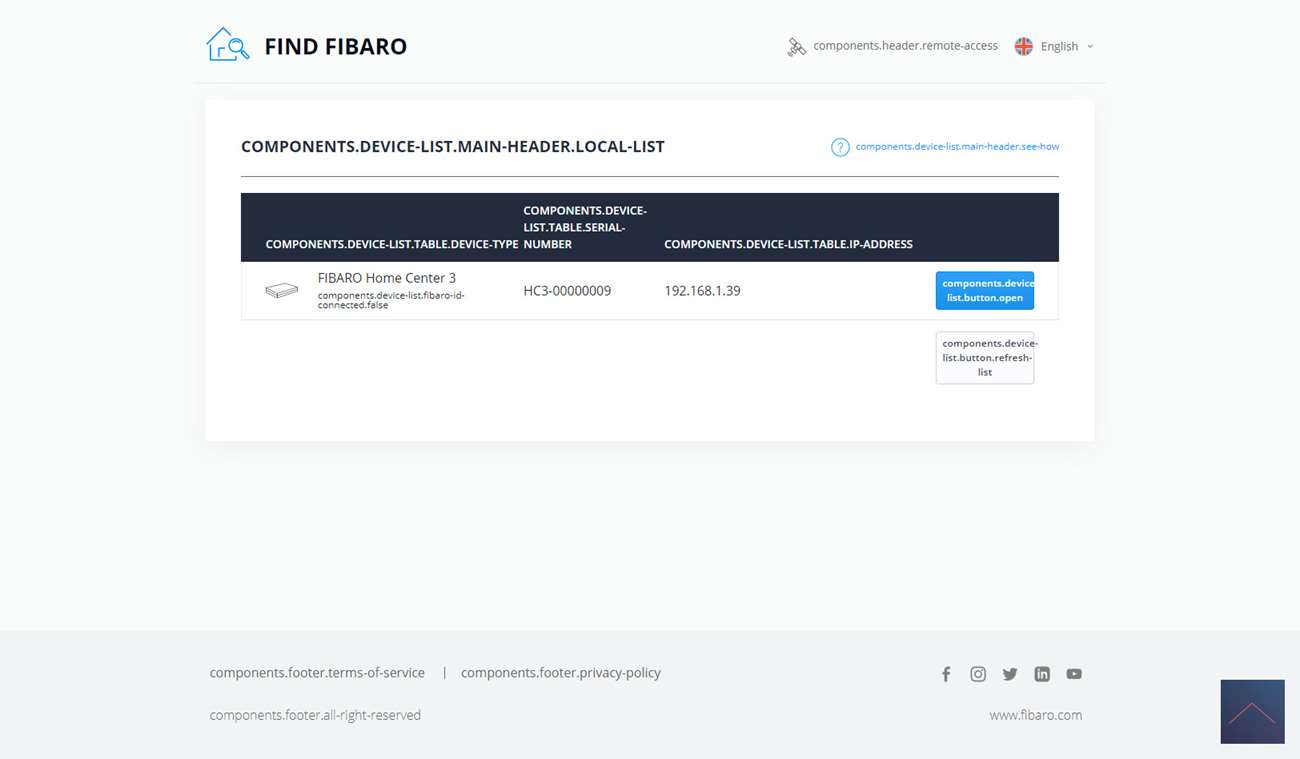
Task: Visit the www.fibaro.com link
Action: [1035, 715]
